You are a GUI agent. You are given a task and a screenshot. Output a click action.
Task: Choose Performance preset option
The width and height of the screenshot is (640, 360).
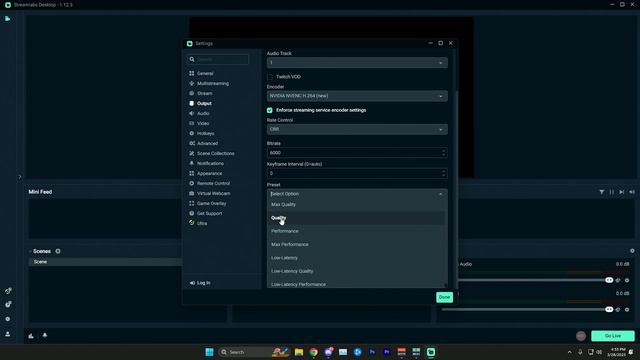pyautogui.click(x=356, y=231)
